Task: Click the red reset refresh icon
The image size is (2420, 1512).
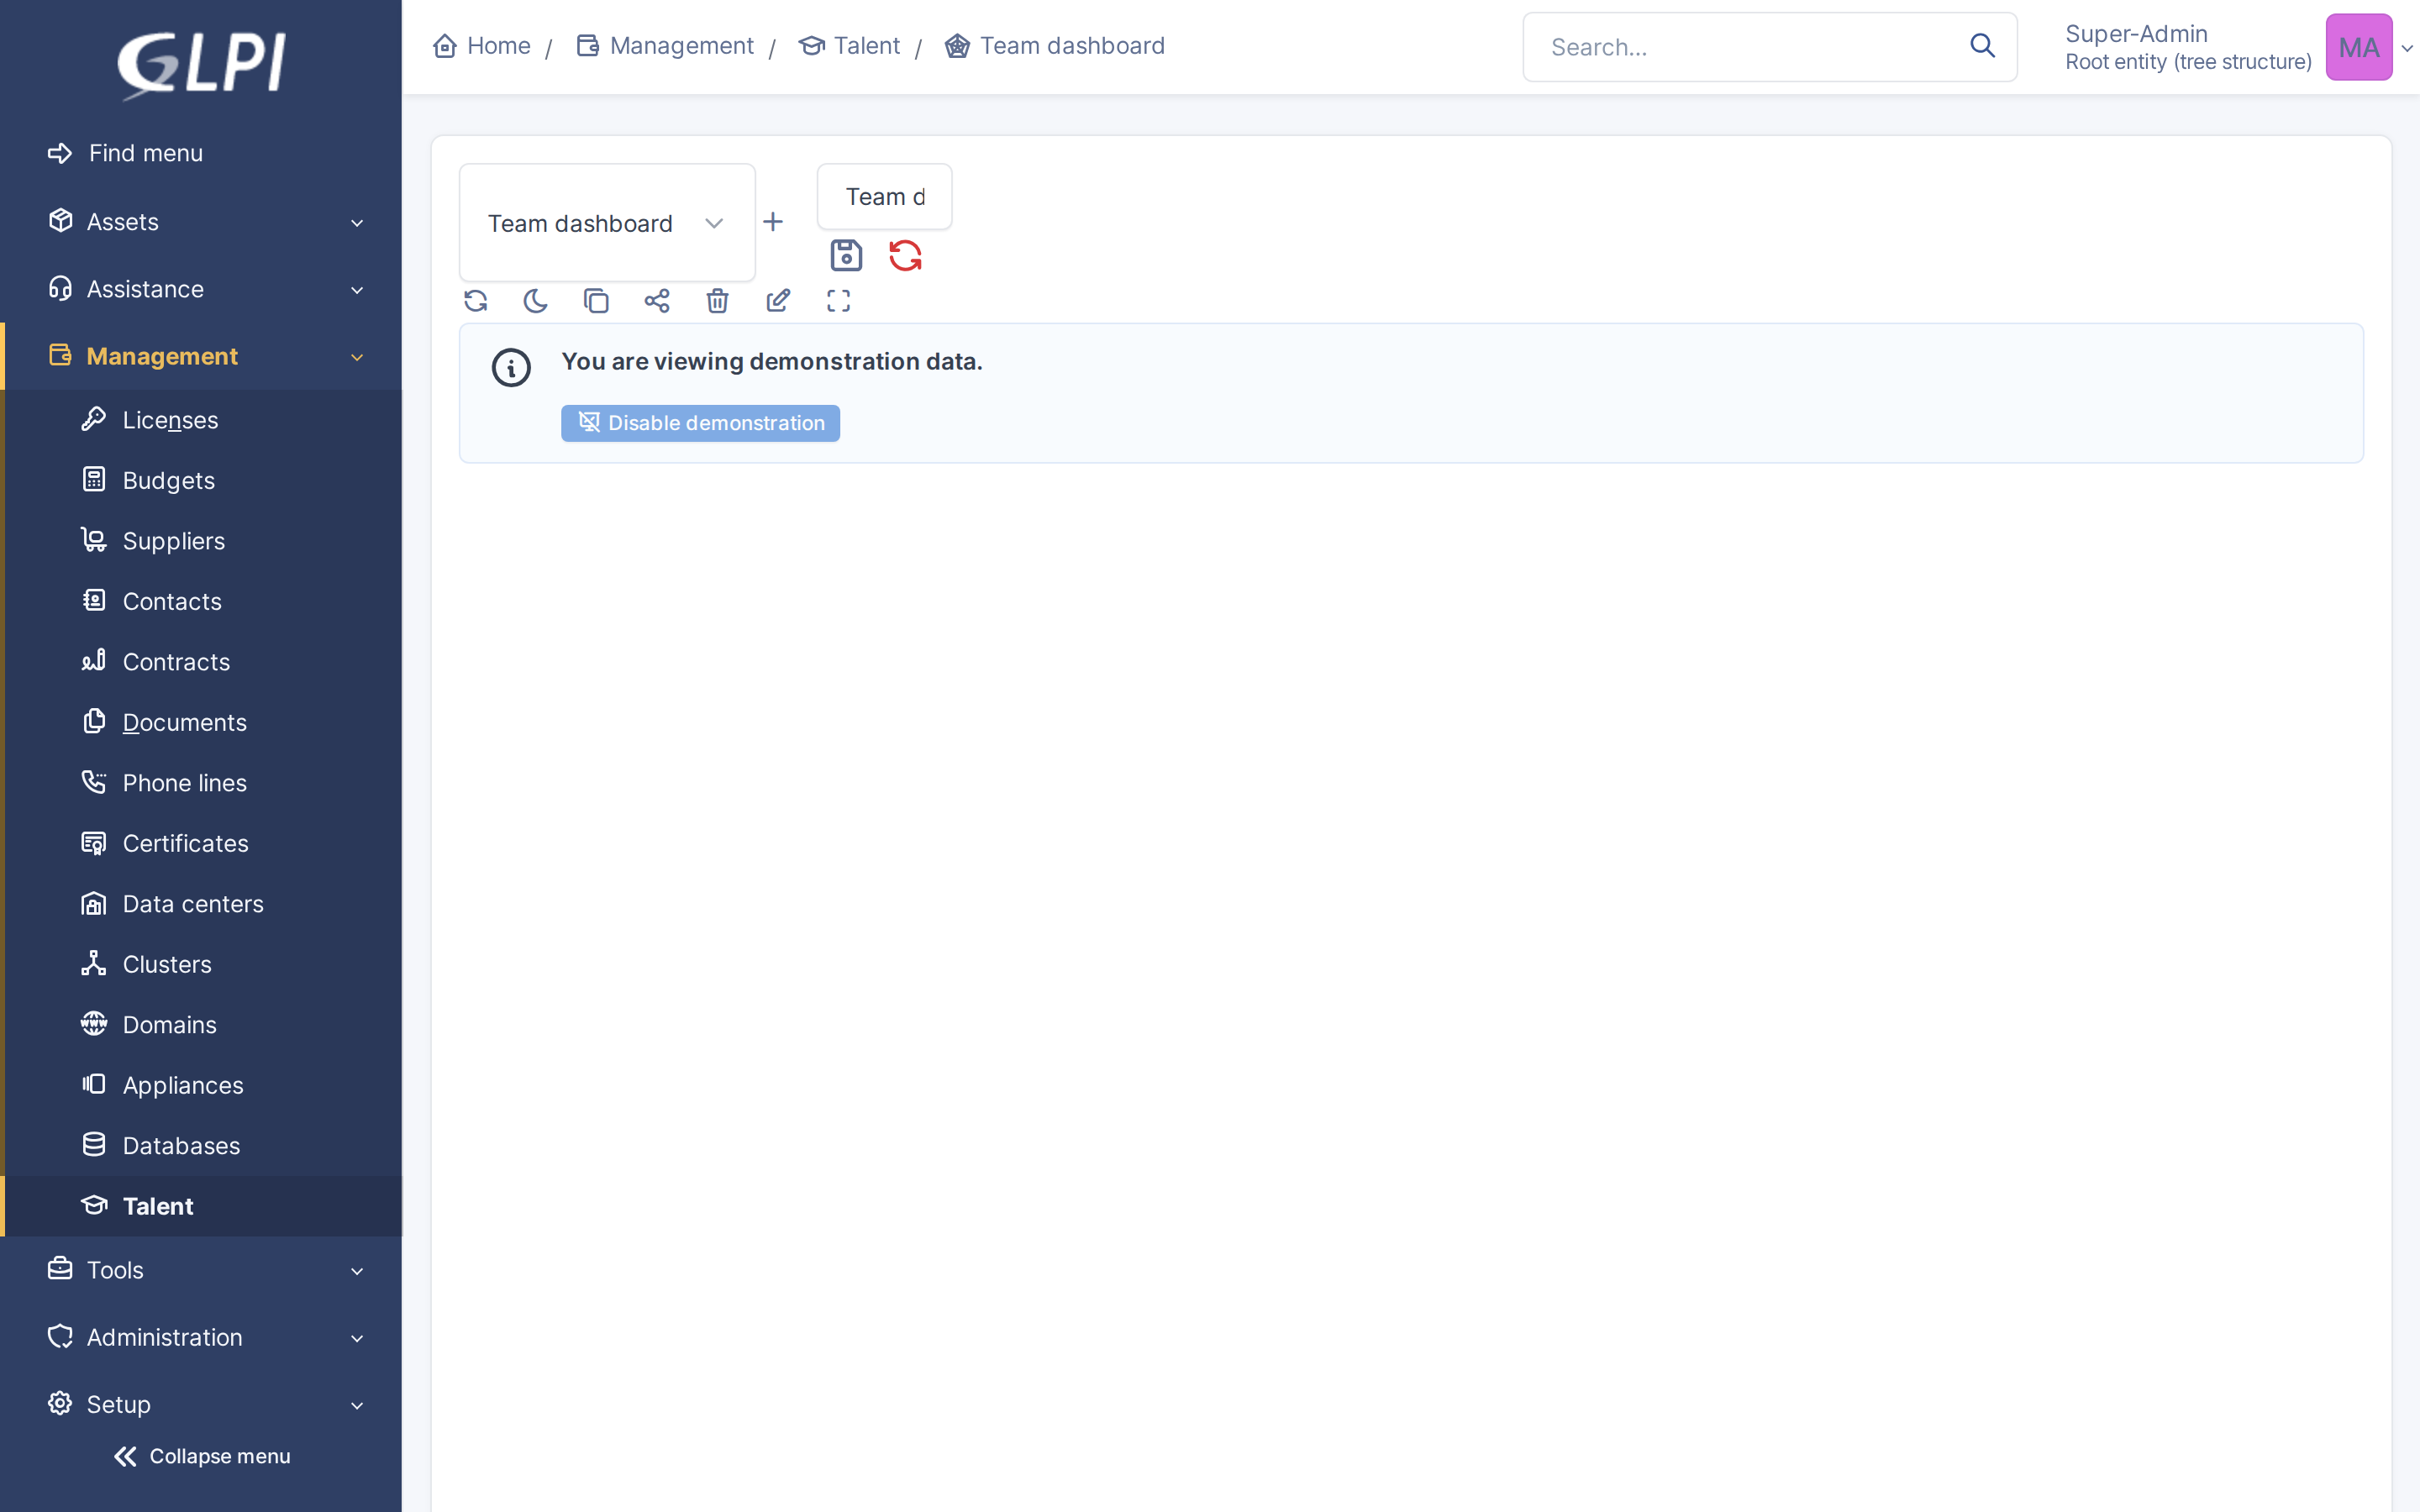Action: coord(905,256)
